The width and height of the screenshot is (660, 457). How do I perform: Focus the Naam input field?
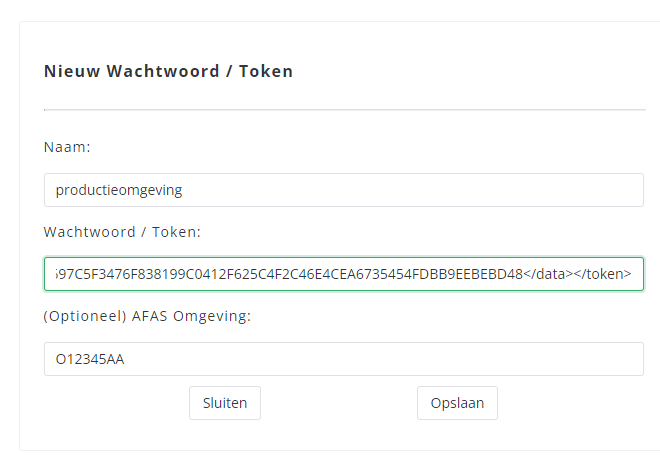343,190
